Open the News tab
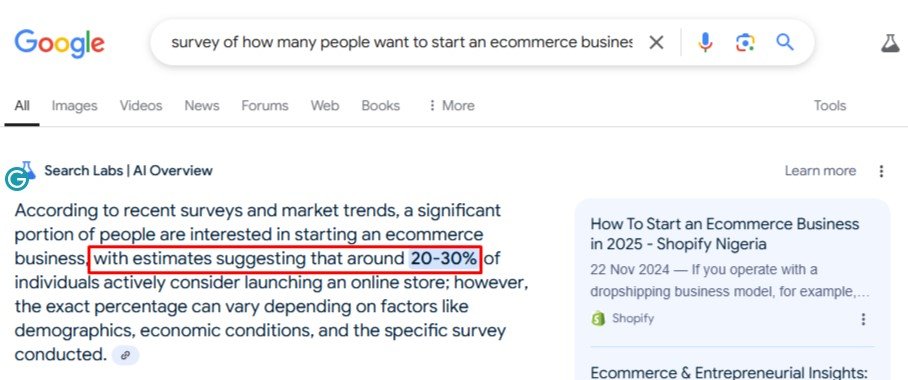 click(202, 105)
